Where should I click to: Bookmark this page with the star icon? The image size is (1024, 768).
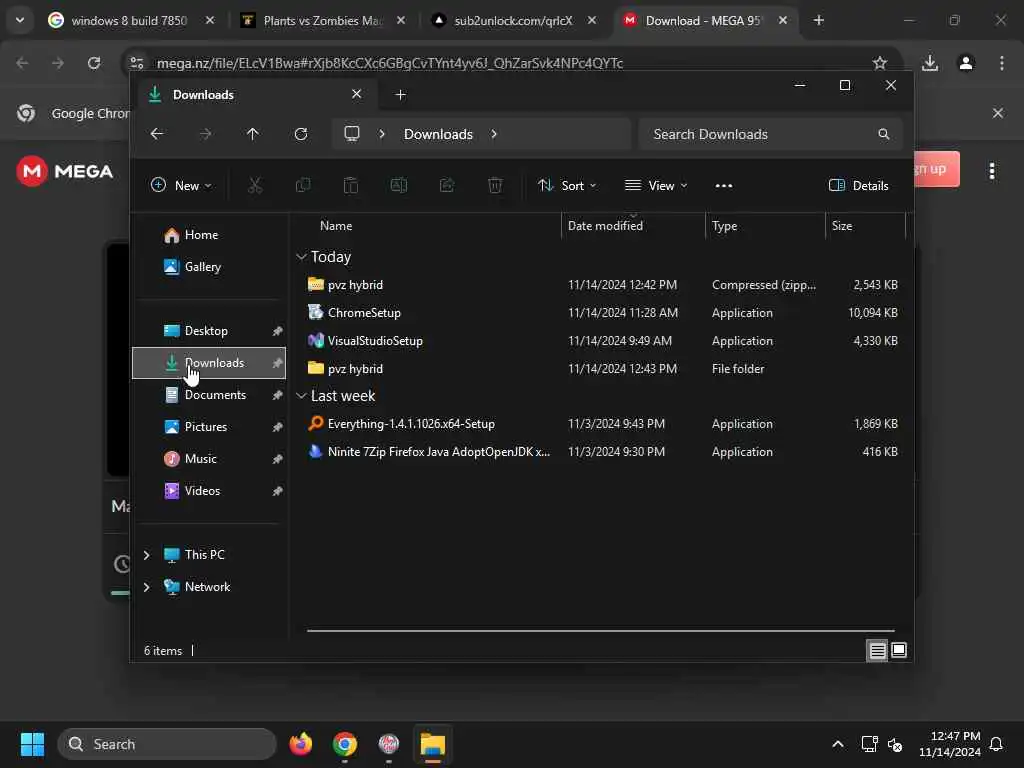[880, 63]
